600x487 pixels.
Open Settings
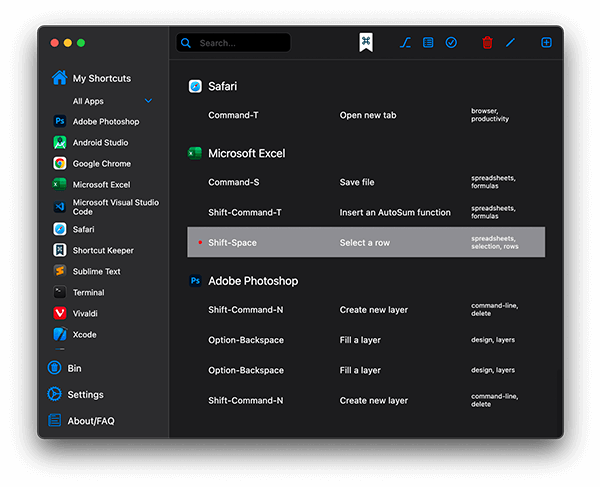(75, 394)
